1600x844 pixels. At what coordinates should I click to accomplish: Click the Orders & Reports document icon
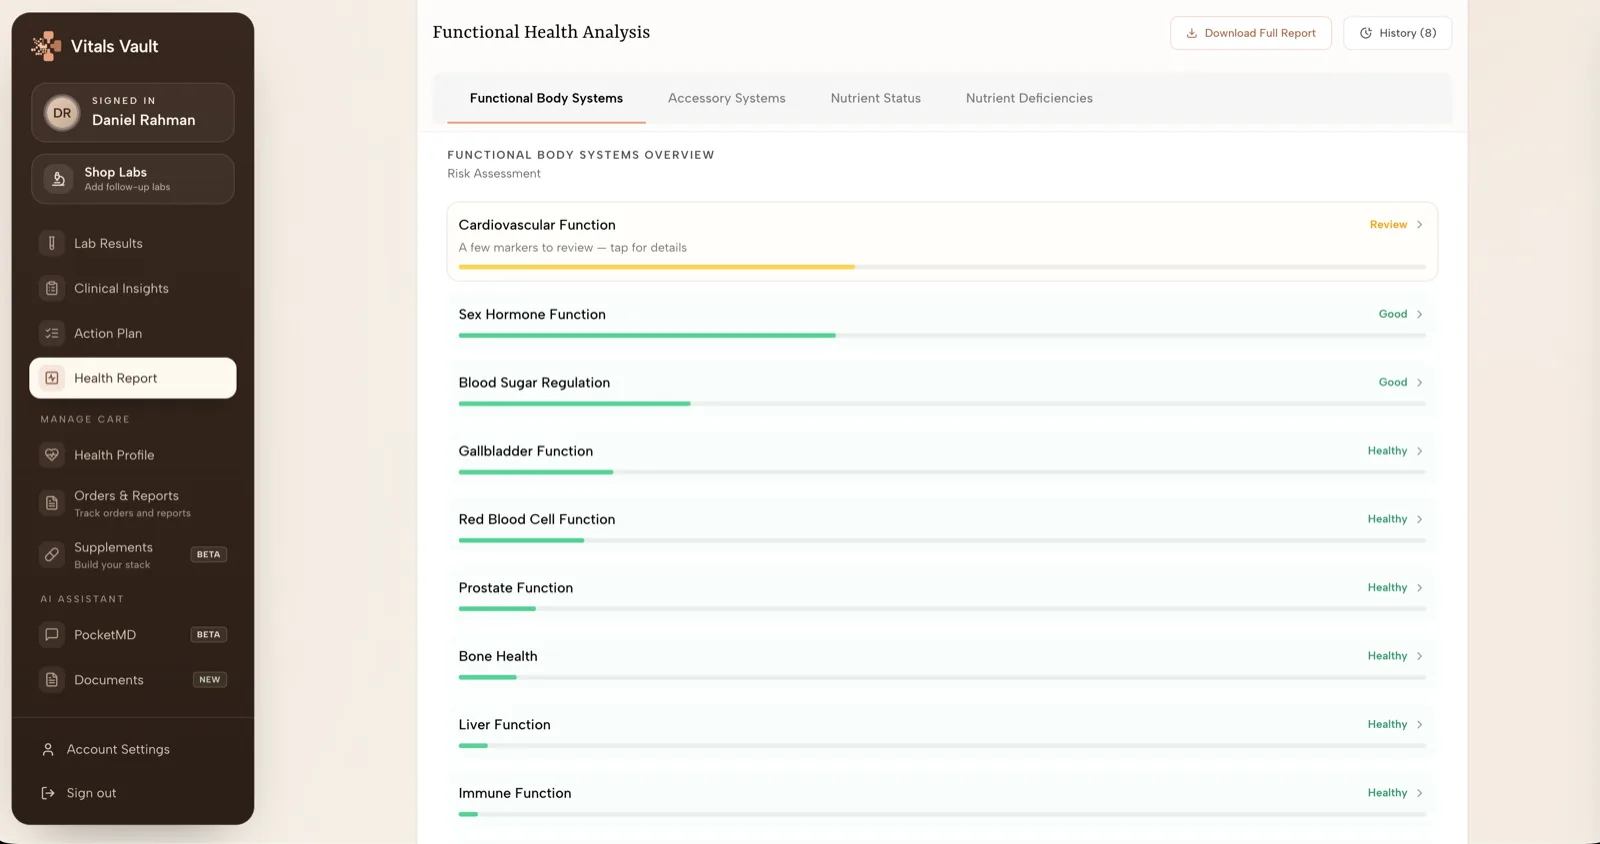(52, 503)
